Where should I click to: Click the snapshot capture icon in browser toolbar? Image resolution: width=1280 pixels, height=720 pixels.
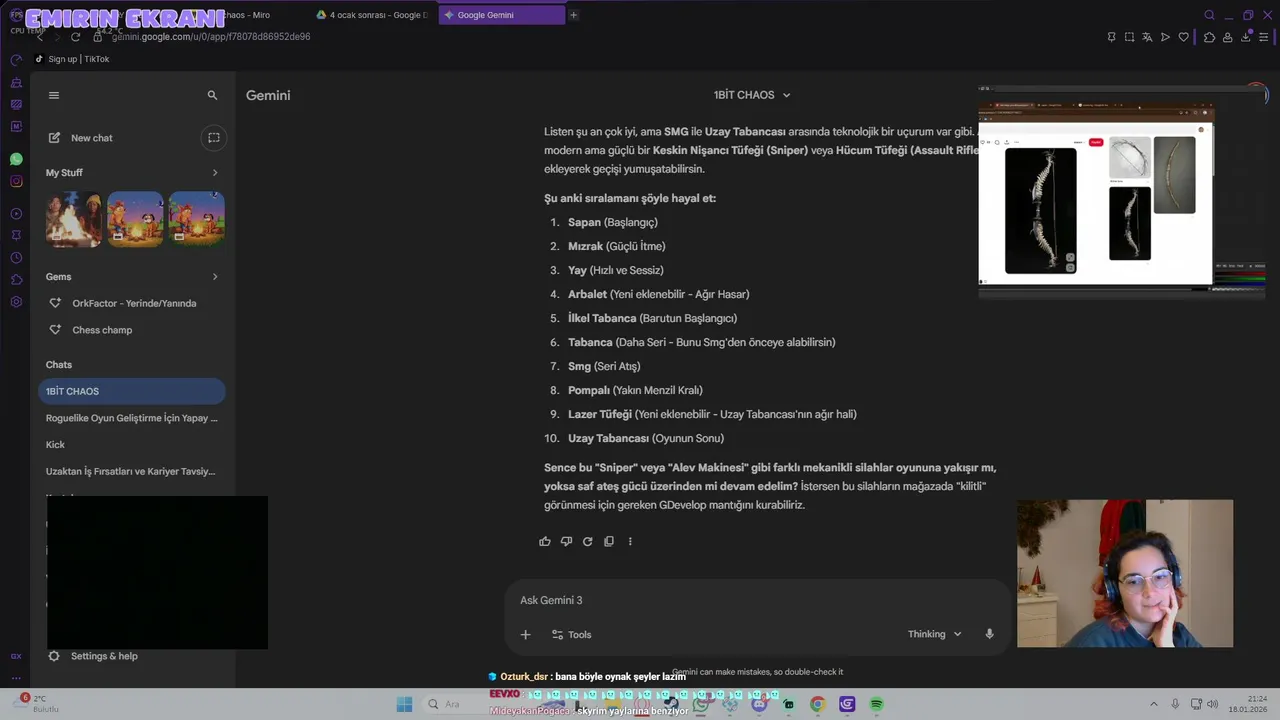tap(1129, 37)
